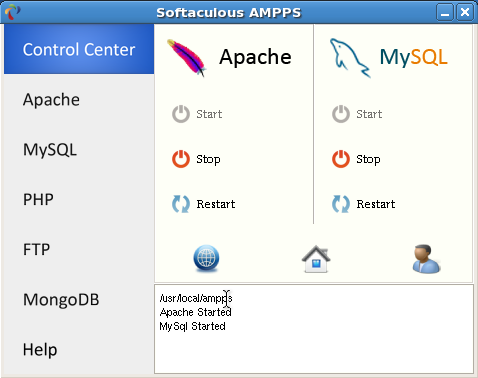
Task: Click the large MySQL heading text
Action: tap(413, 57)
